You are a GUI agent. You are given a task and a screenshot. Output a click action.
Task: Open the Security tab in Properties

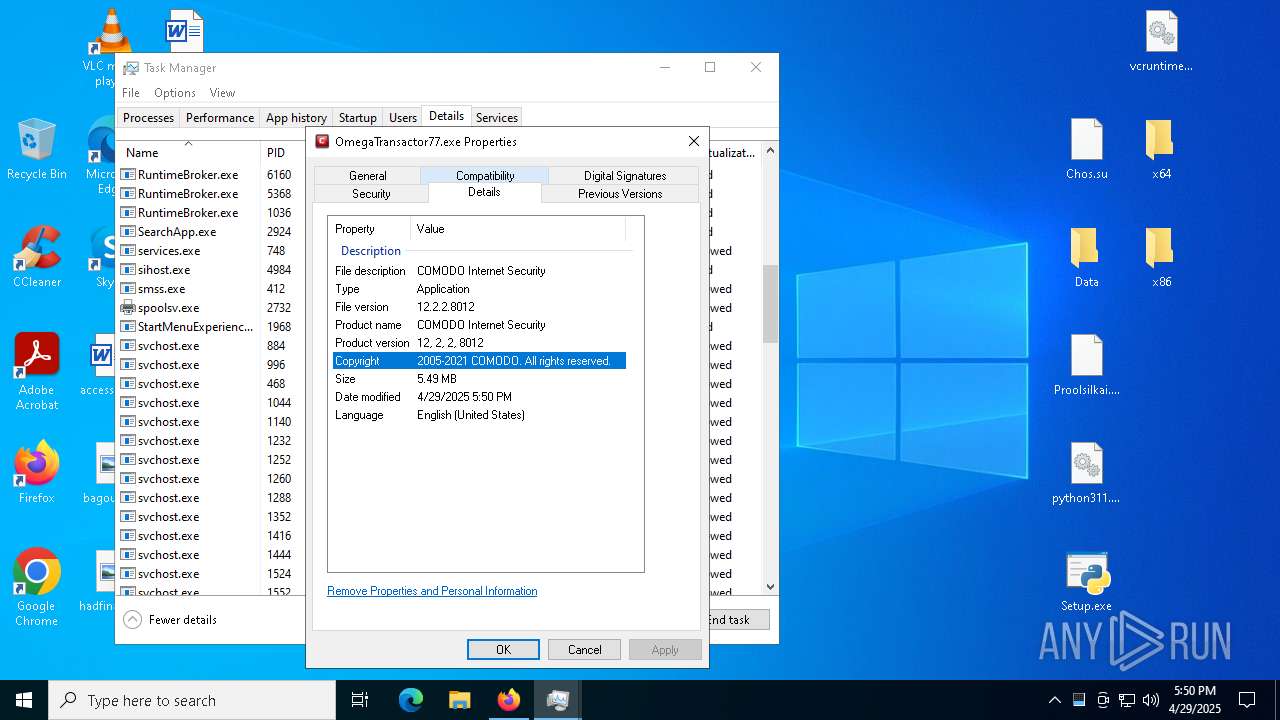[x=371, y=194]
